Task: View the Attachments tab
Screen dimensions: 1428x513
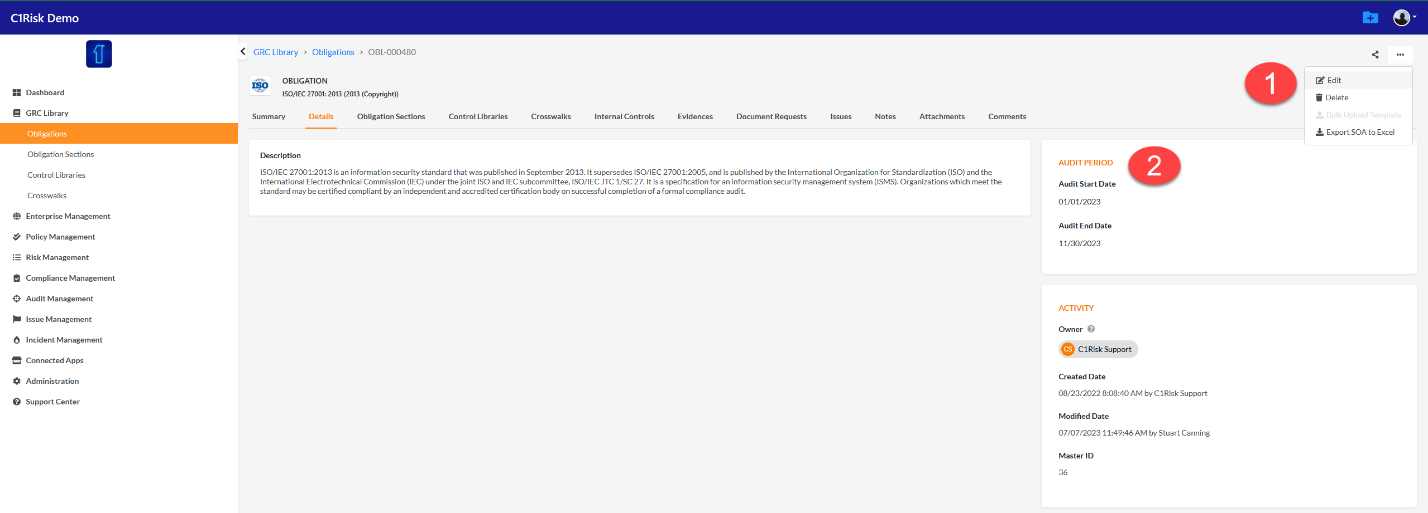Action: [942, 116]
